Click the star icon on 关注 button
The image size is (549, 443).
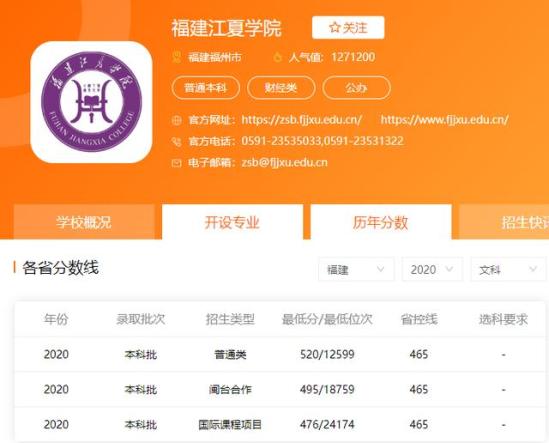[x=334, y=27]
